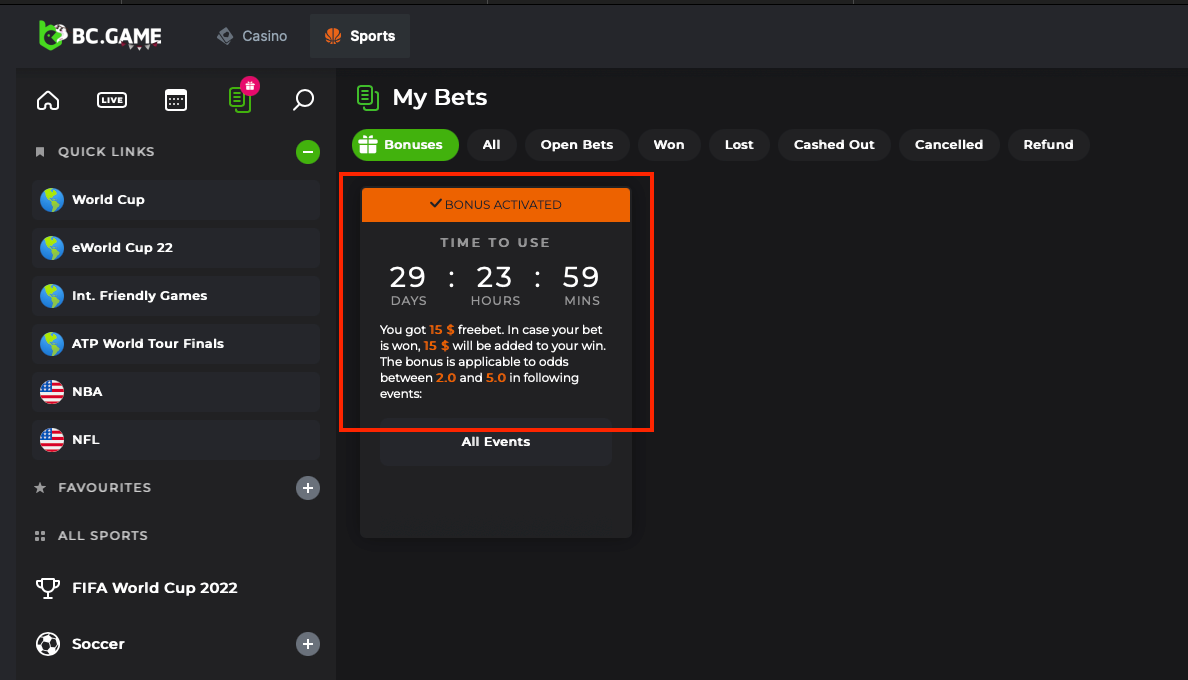Open the bet slip icon with gift badge
1188x680 pixels.
point(240,98)
